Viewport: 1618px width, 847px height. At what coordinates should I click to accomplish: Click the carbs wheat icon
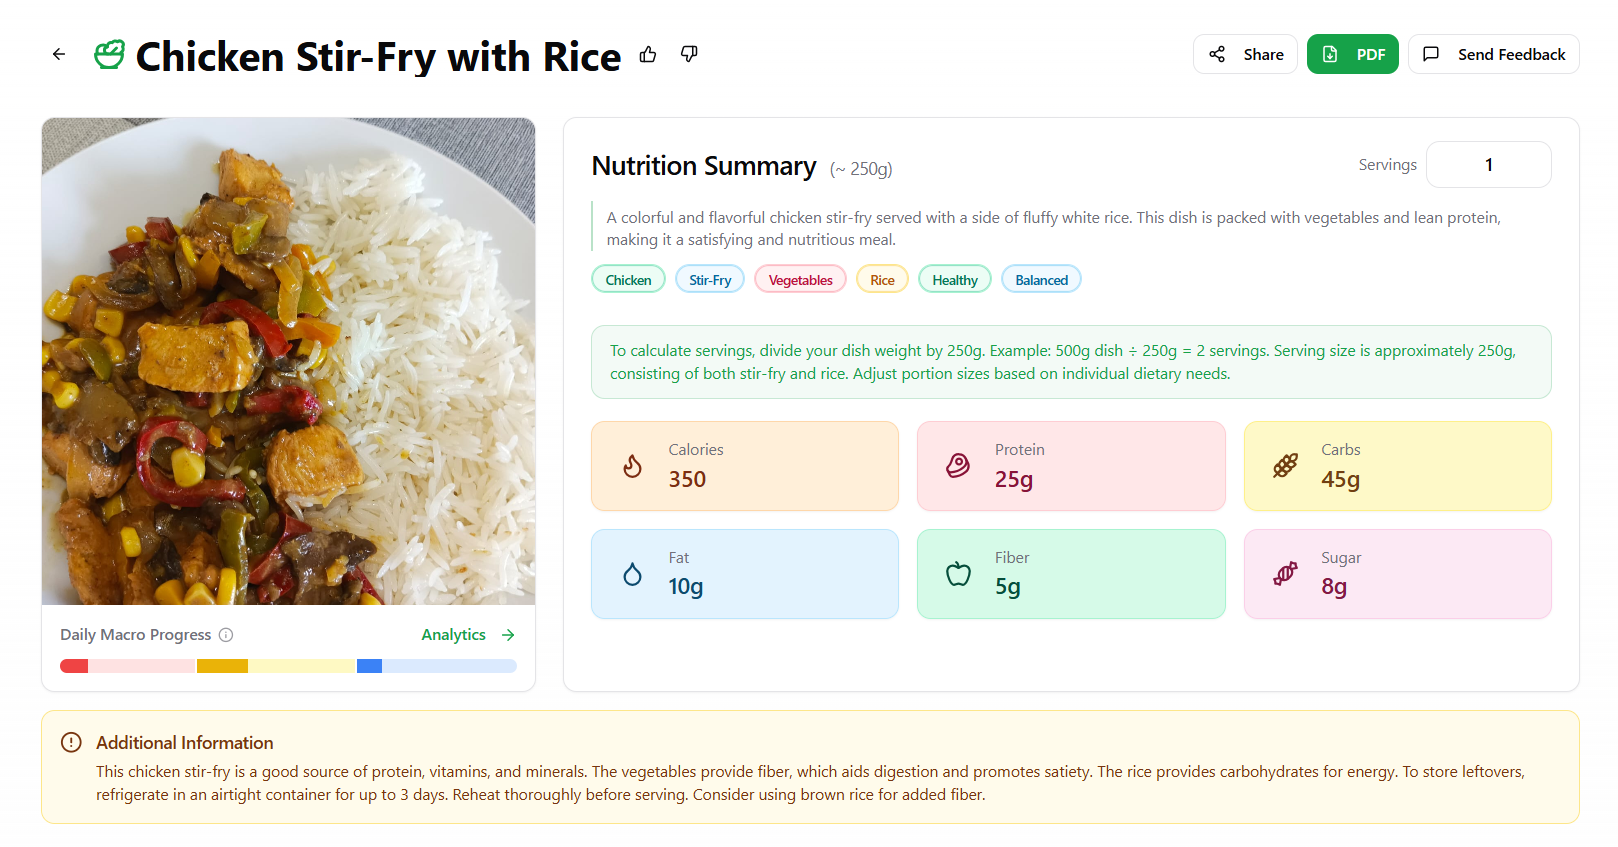(x=1283, y=465)
